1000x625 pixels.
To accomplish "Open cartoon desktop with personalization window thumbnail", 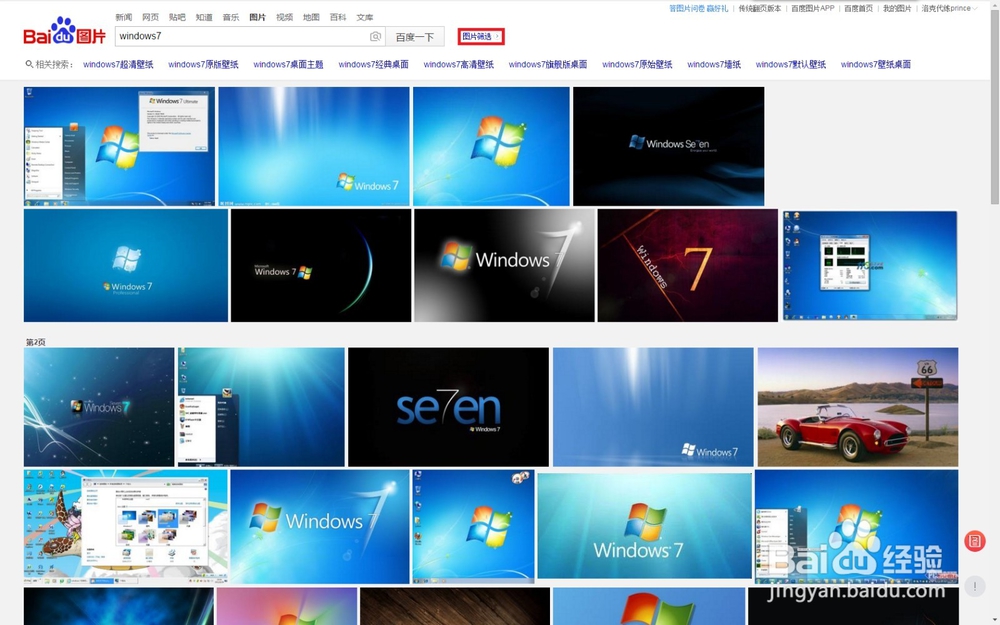I will click(126, 526).
